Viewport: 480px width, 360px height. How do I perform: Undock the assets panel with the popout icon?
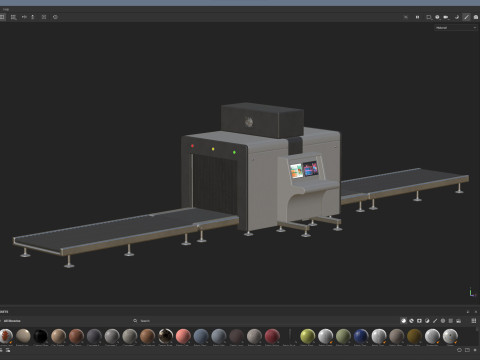(468, 312)
